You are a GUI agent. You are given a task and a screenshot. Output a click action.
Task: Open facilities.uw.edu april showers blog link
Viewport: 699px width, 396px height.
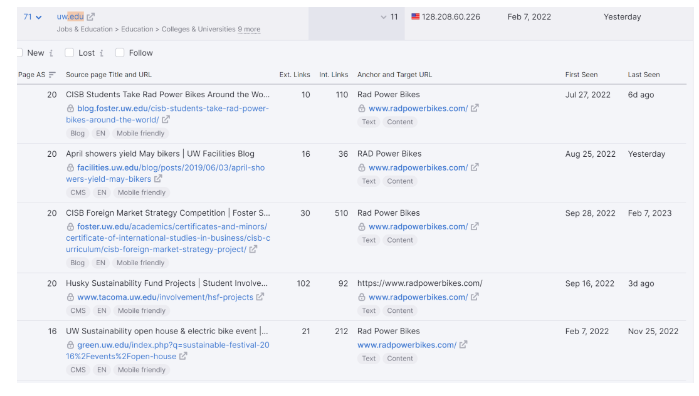point(165,173)
